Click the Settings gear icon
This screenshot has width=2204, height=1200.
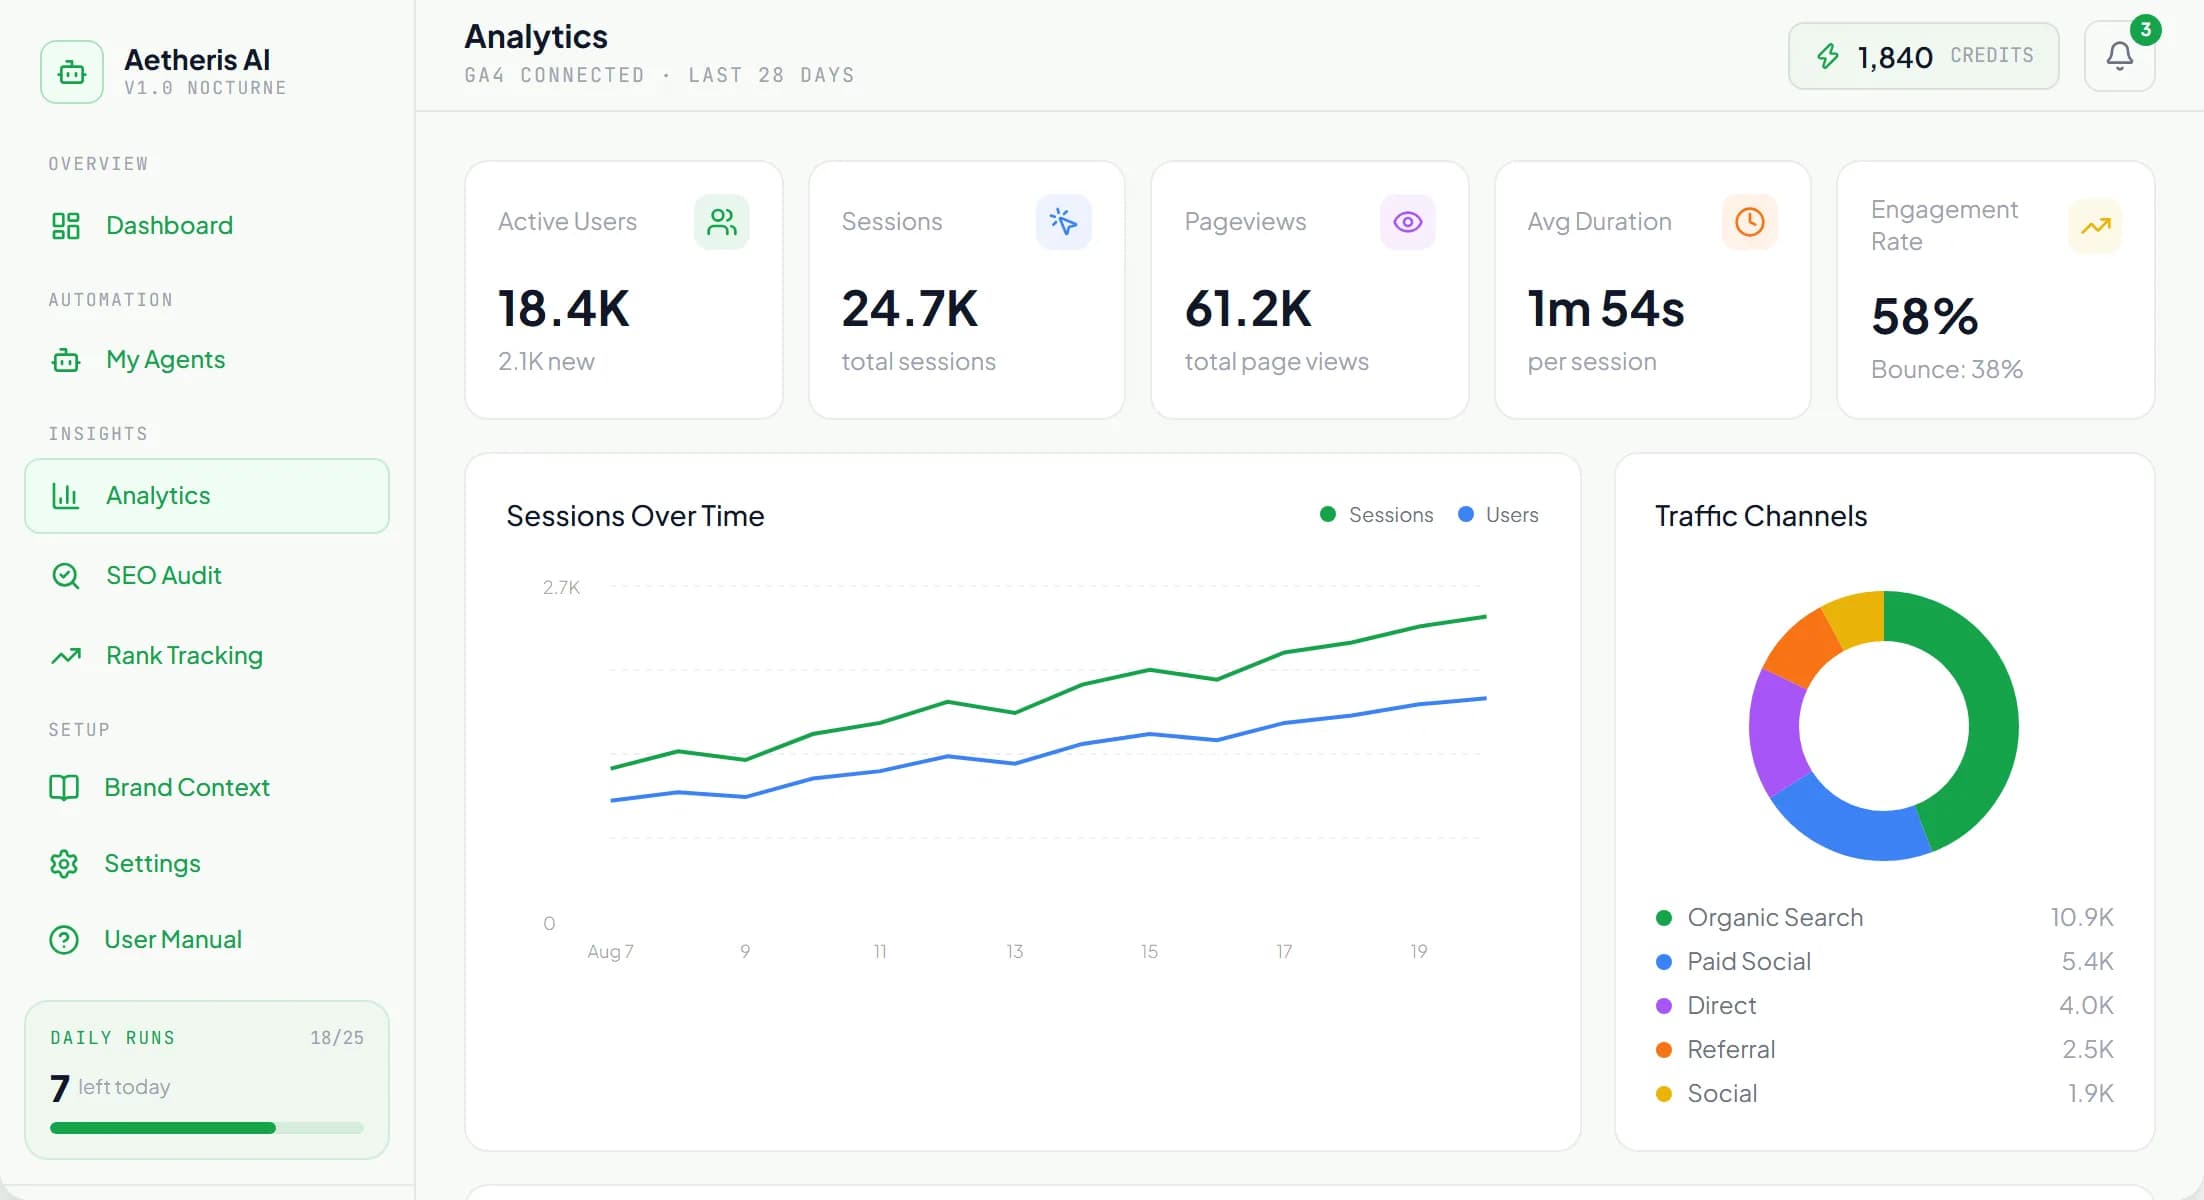point(64,864)
